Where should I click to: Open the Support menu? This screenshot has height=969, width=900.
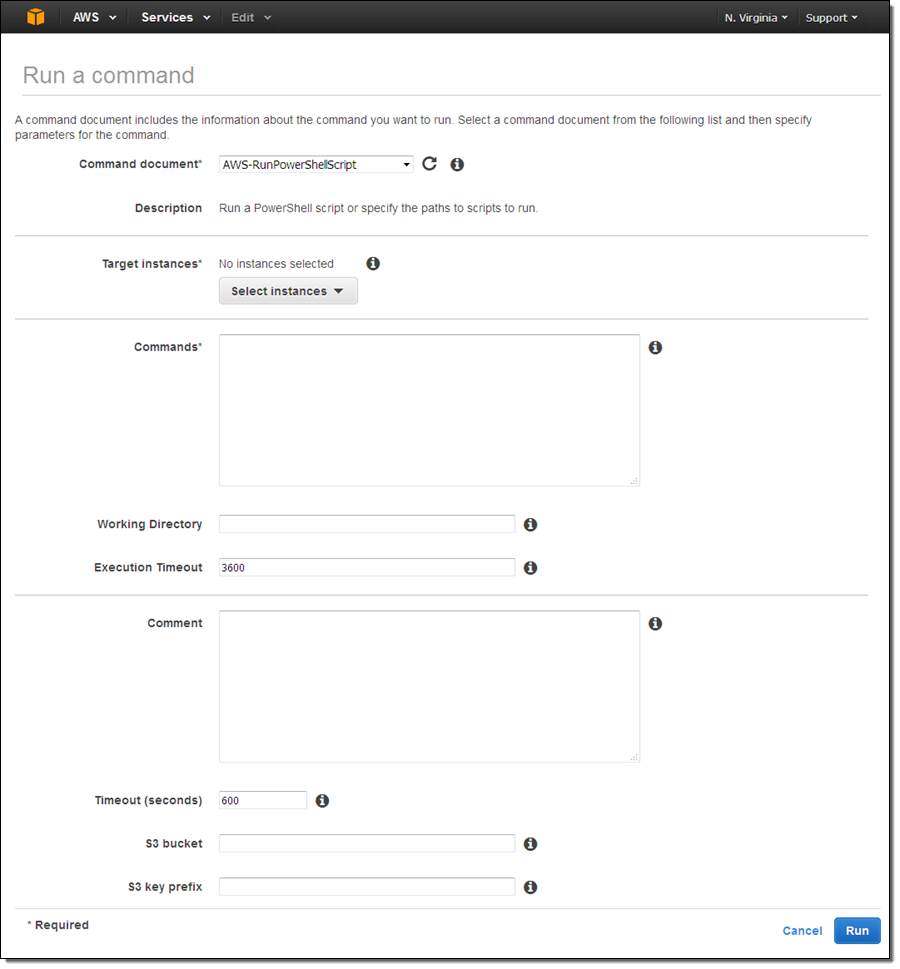[x=831, y=18]
